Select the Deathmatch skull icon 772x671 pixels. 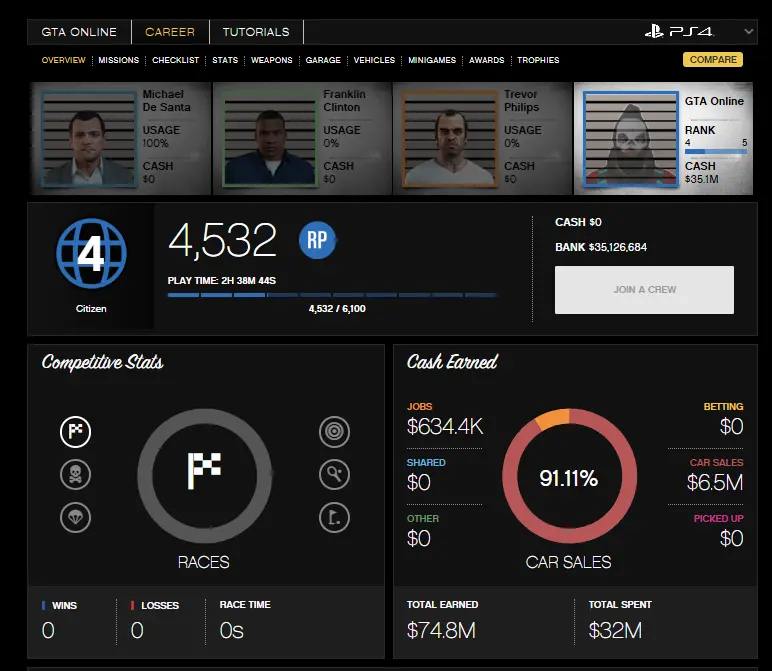(x=76, y=474)
